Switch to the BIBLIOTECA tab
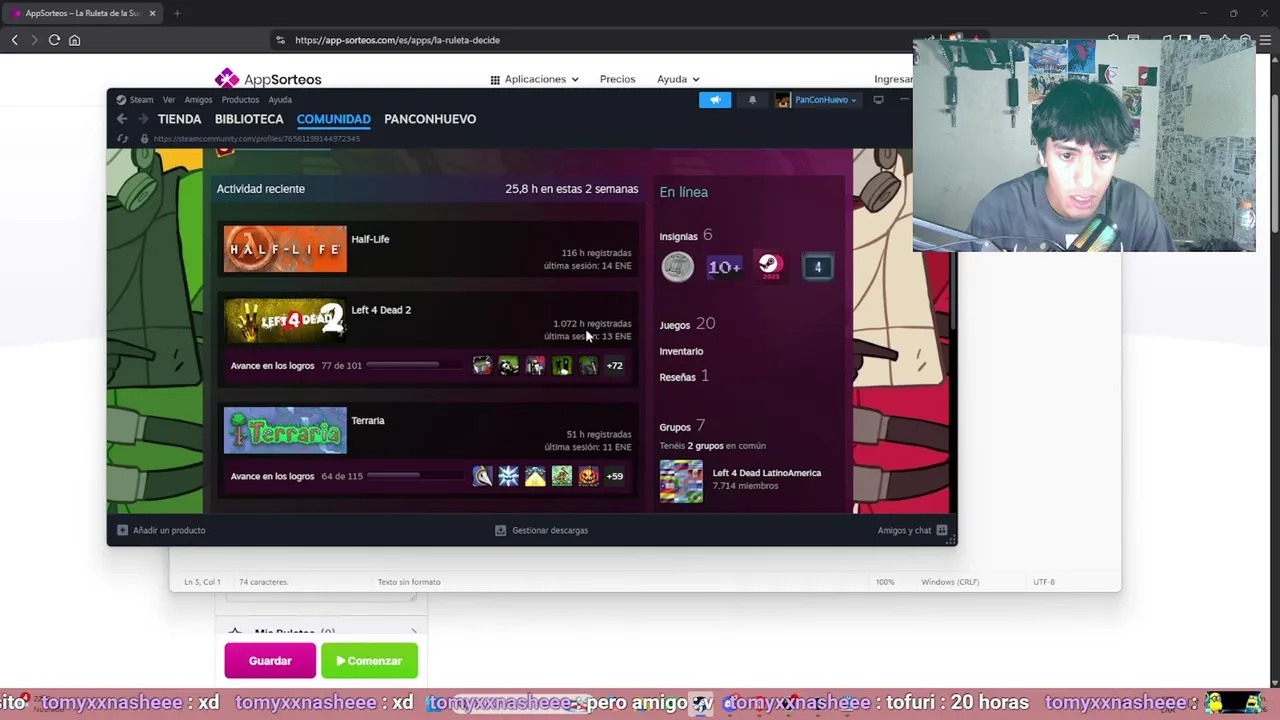Image resolution: width=1280 pixels, height=720 pixels. click(249, 119)
